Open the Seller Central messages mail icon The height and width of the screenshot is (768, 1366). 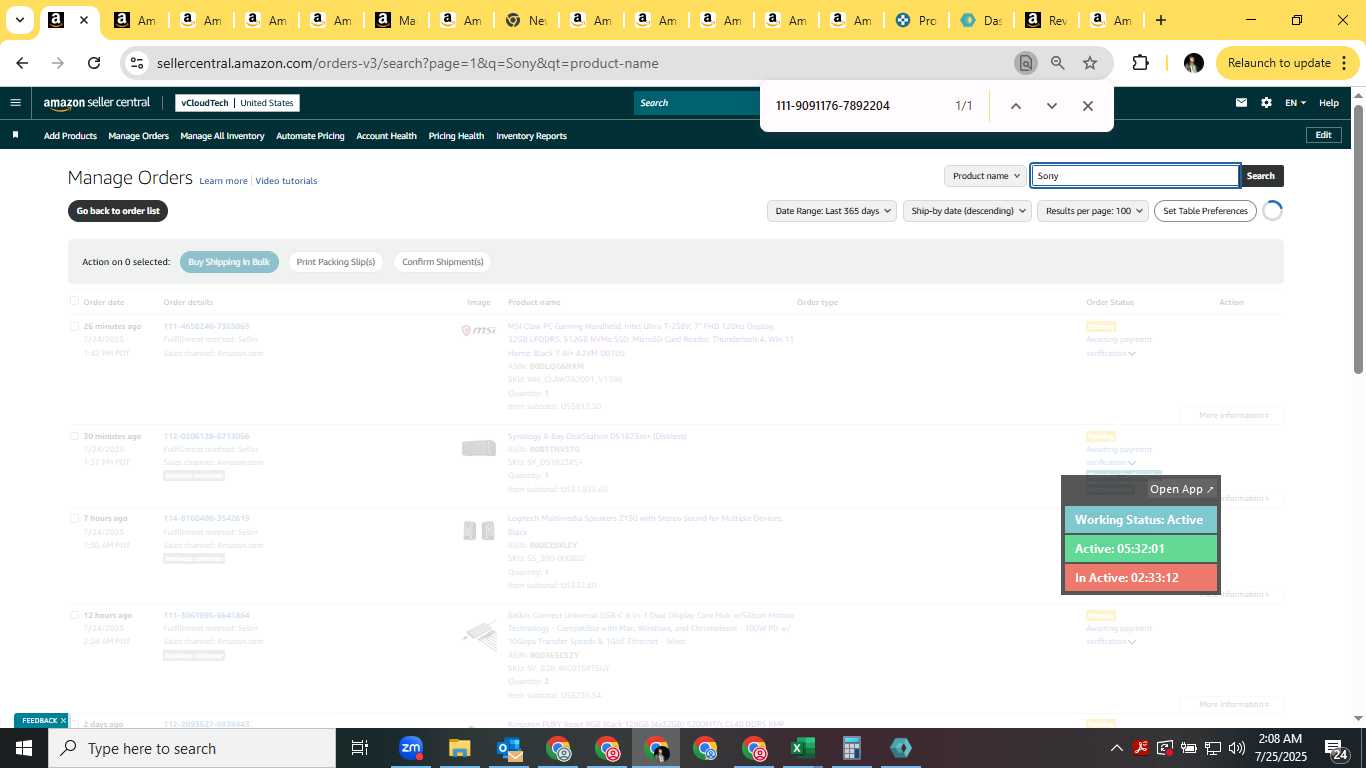[x=1241, y=102]
